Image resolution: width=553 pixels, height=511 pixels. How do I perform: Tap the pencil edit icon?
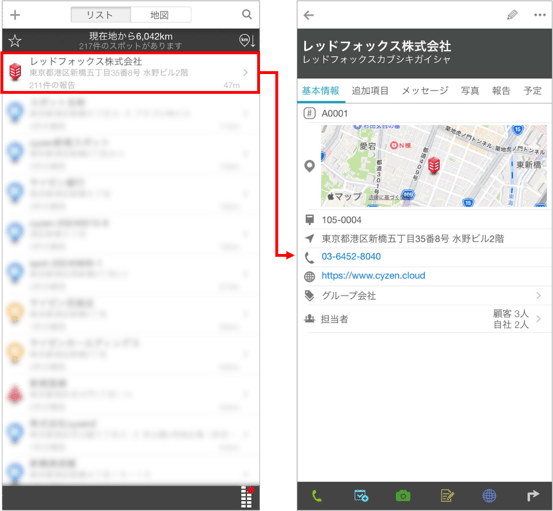click(x=512, y=15)
